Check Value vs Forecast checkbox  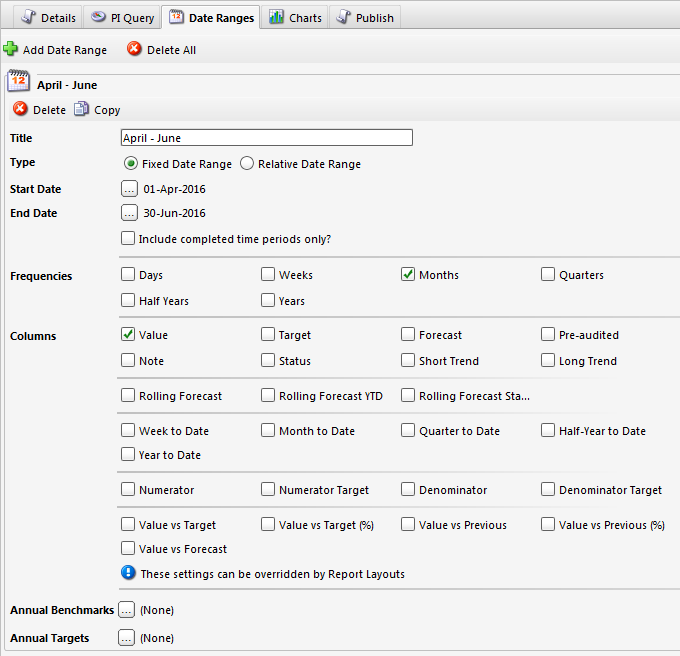(x=128, y=548)
